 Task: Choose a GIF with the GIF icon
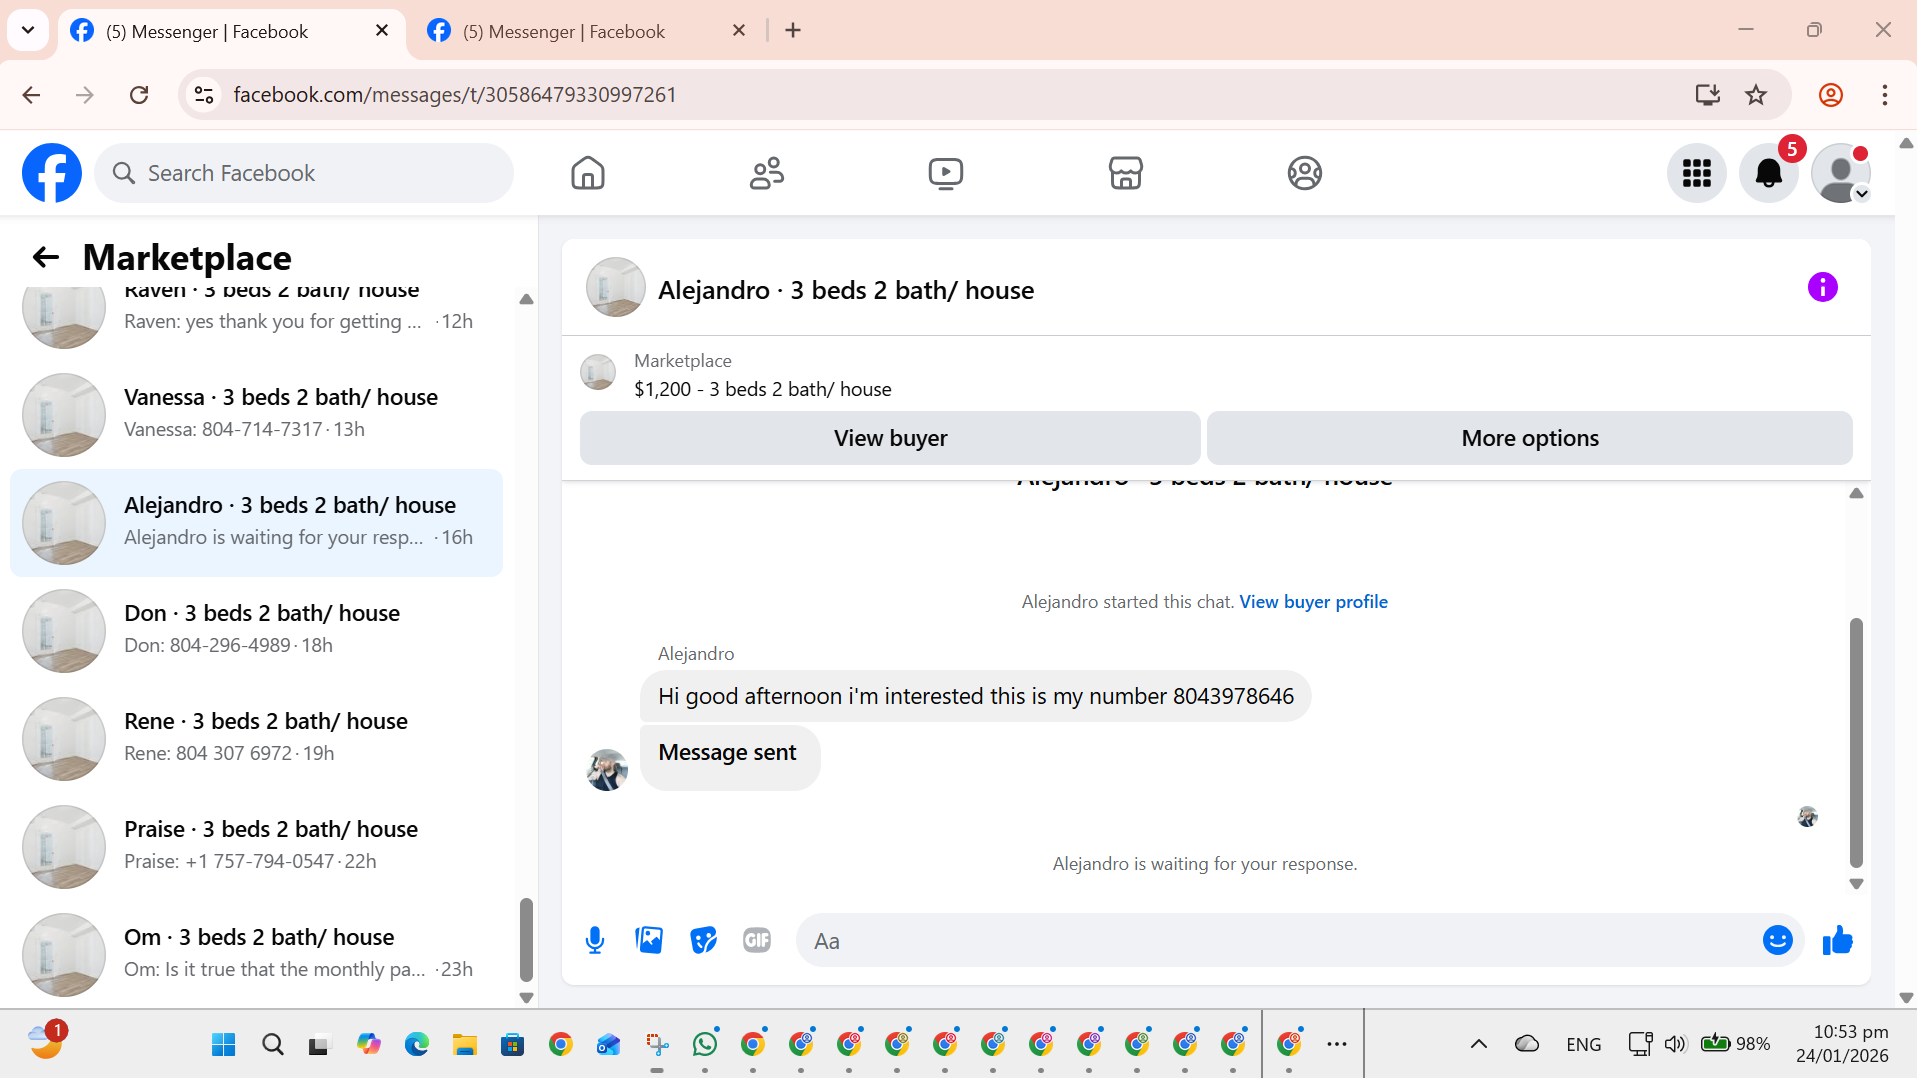757,940
